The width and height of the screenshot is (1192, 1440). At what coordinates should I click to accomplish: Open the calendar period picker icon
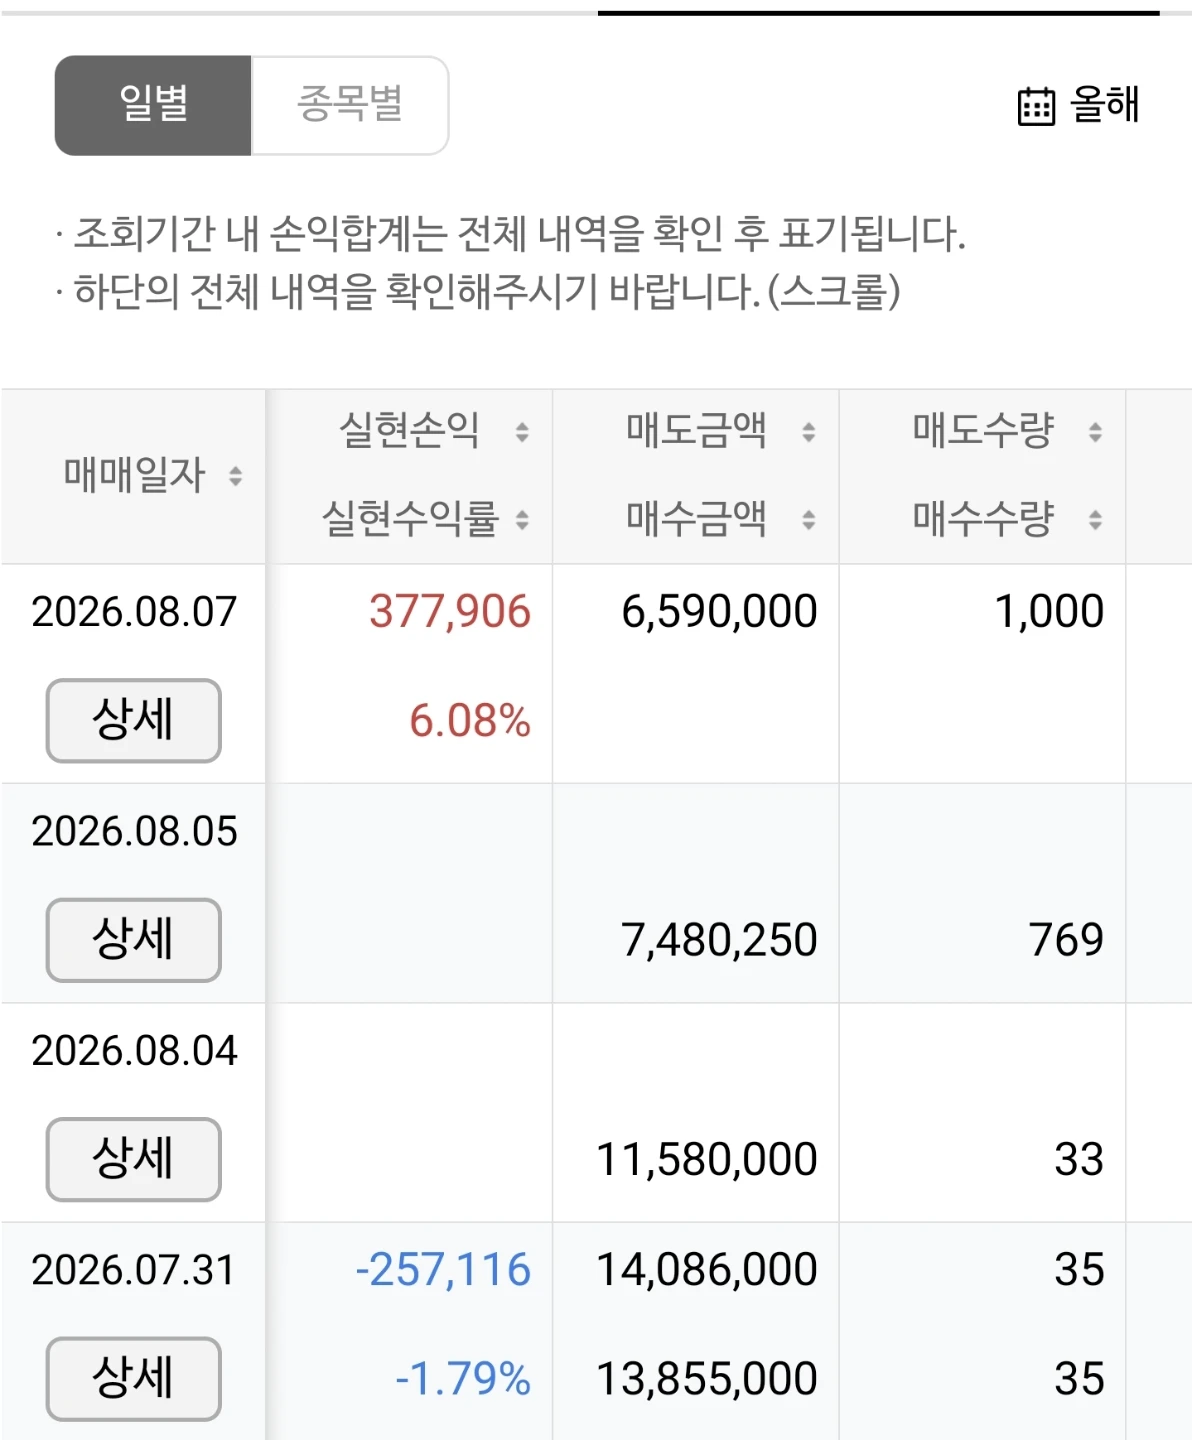coord(1036,106)
